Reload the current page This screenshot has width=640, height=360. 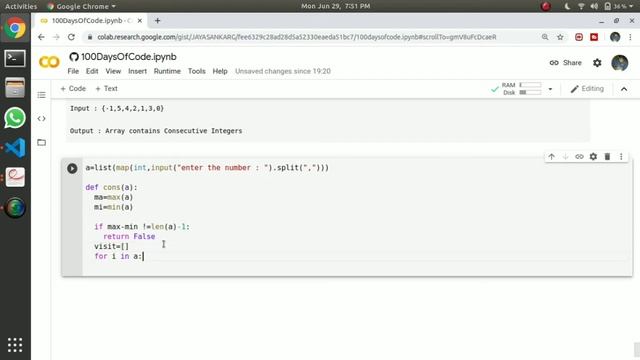71,37
